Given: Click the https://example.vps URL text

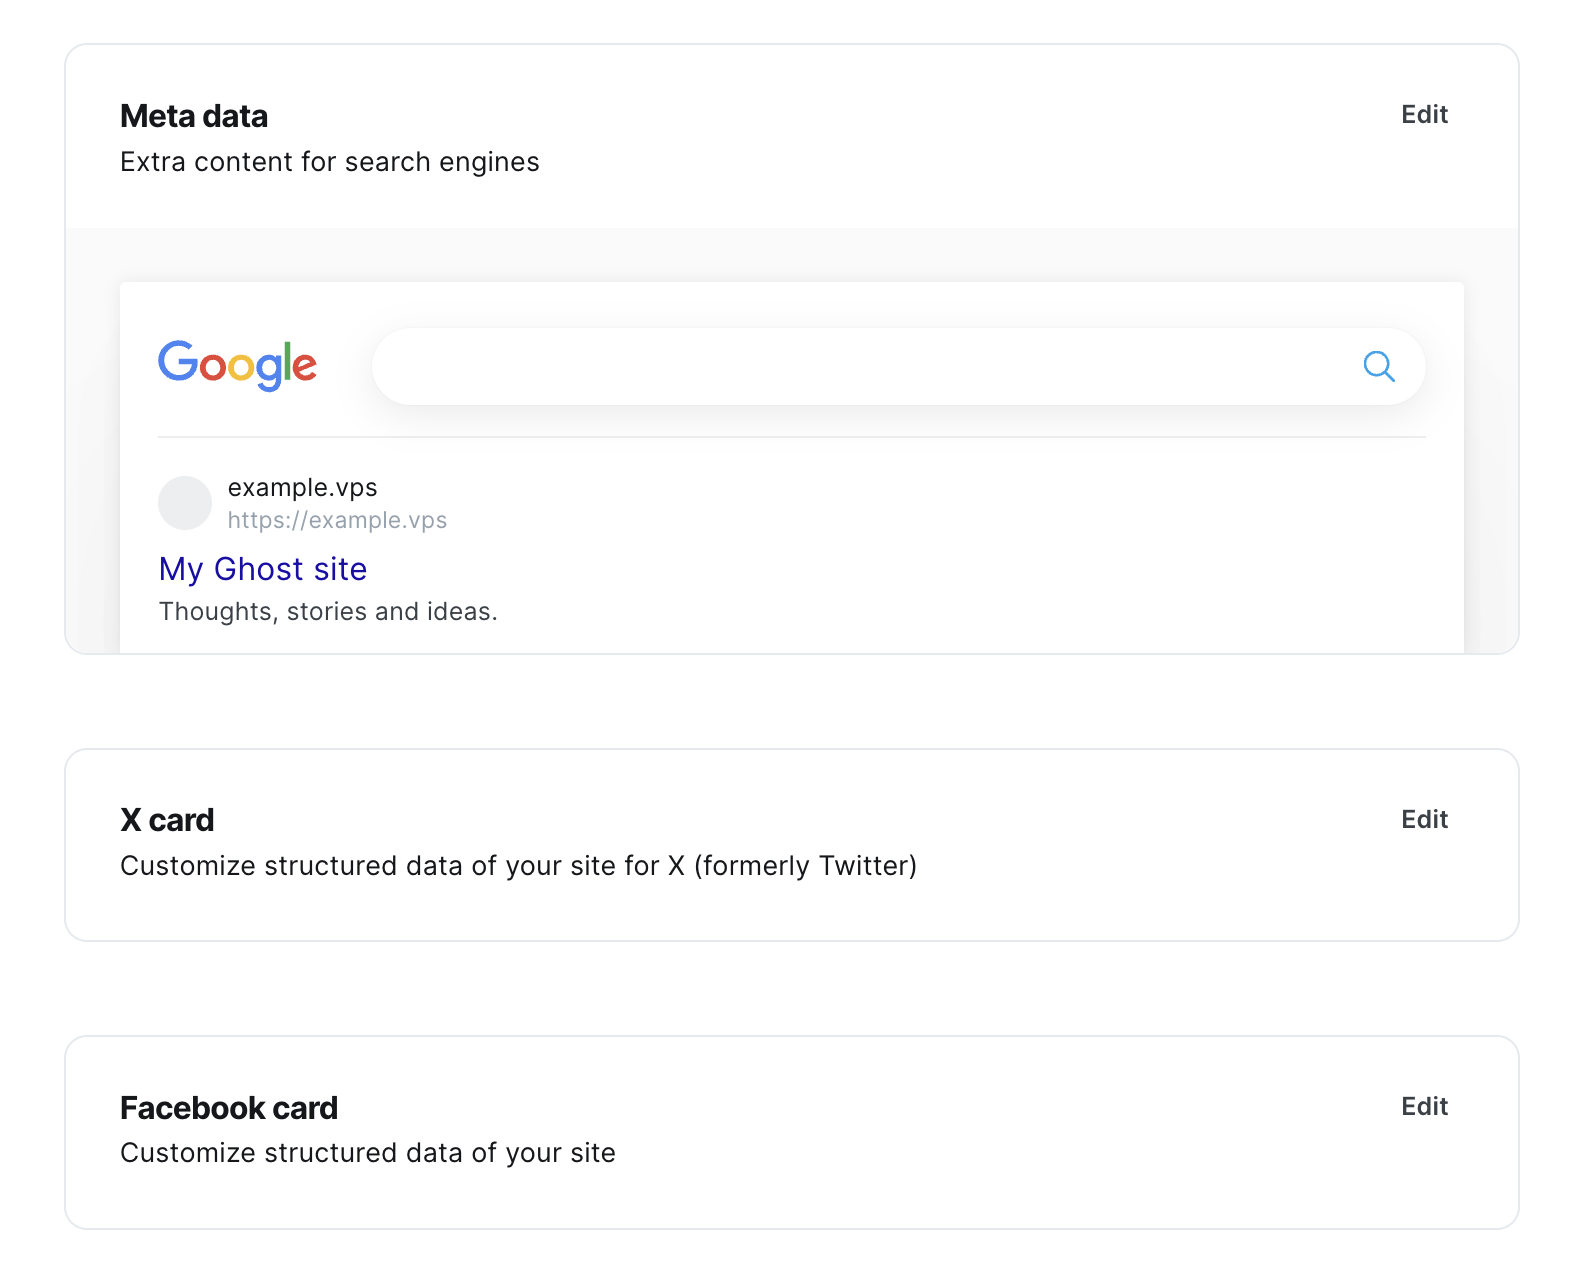Looking at the screenshot, I should pyautogui.click(x=338, y=520).
